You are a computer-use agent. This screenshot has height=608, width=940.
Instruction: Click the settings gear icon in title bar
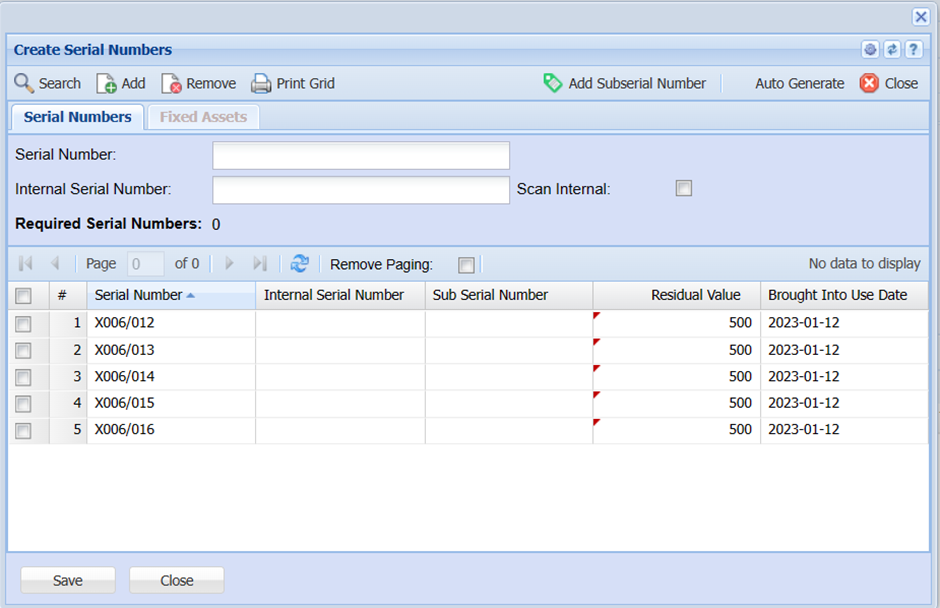(x=870, y=50)
